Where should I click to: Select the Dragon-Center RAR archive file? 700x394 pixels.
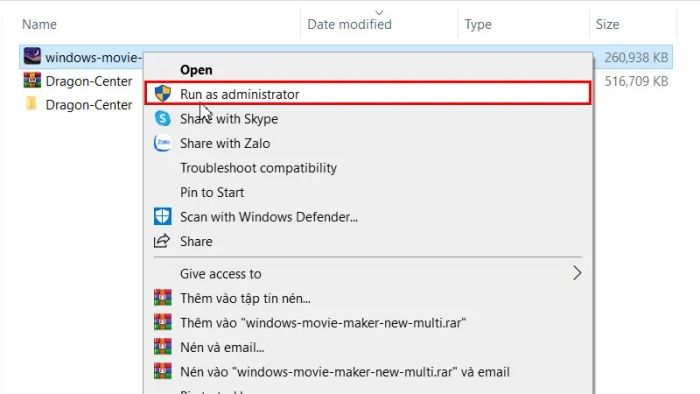78,81
